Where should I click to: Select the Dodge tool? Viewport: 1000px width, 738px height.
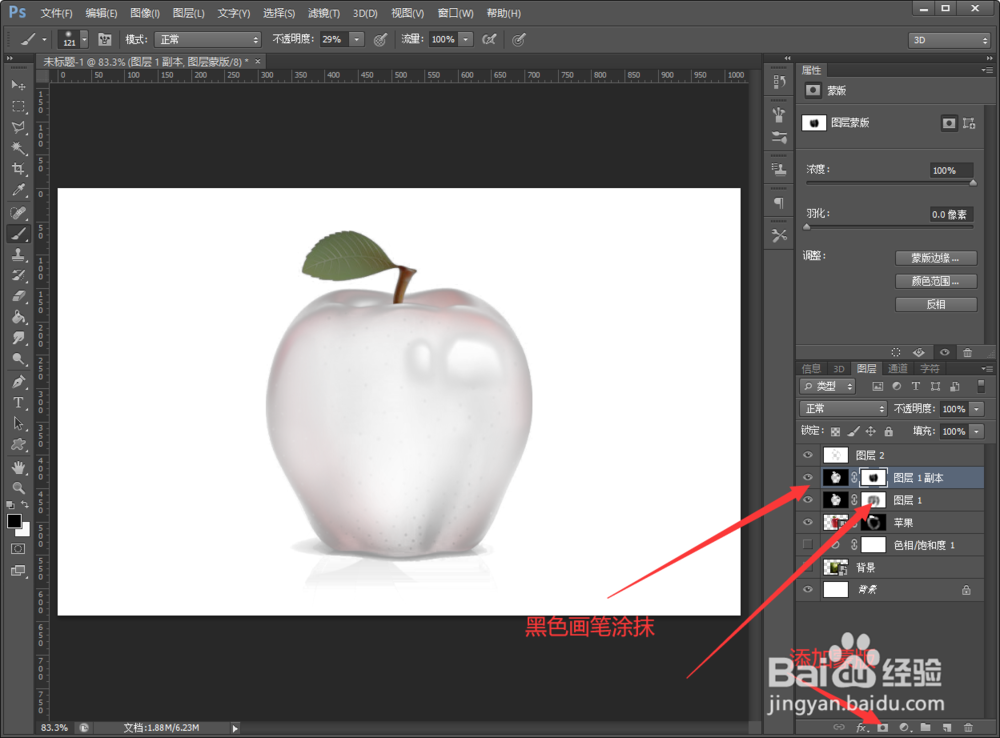coord(18,359)
